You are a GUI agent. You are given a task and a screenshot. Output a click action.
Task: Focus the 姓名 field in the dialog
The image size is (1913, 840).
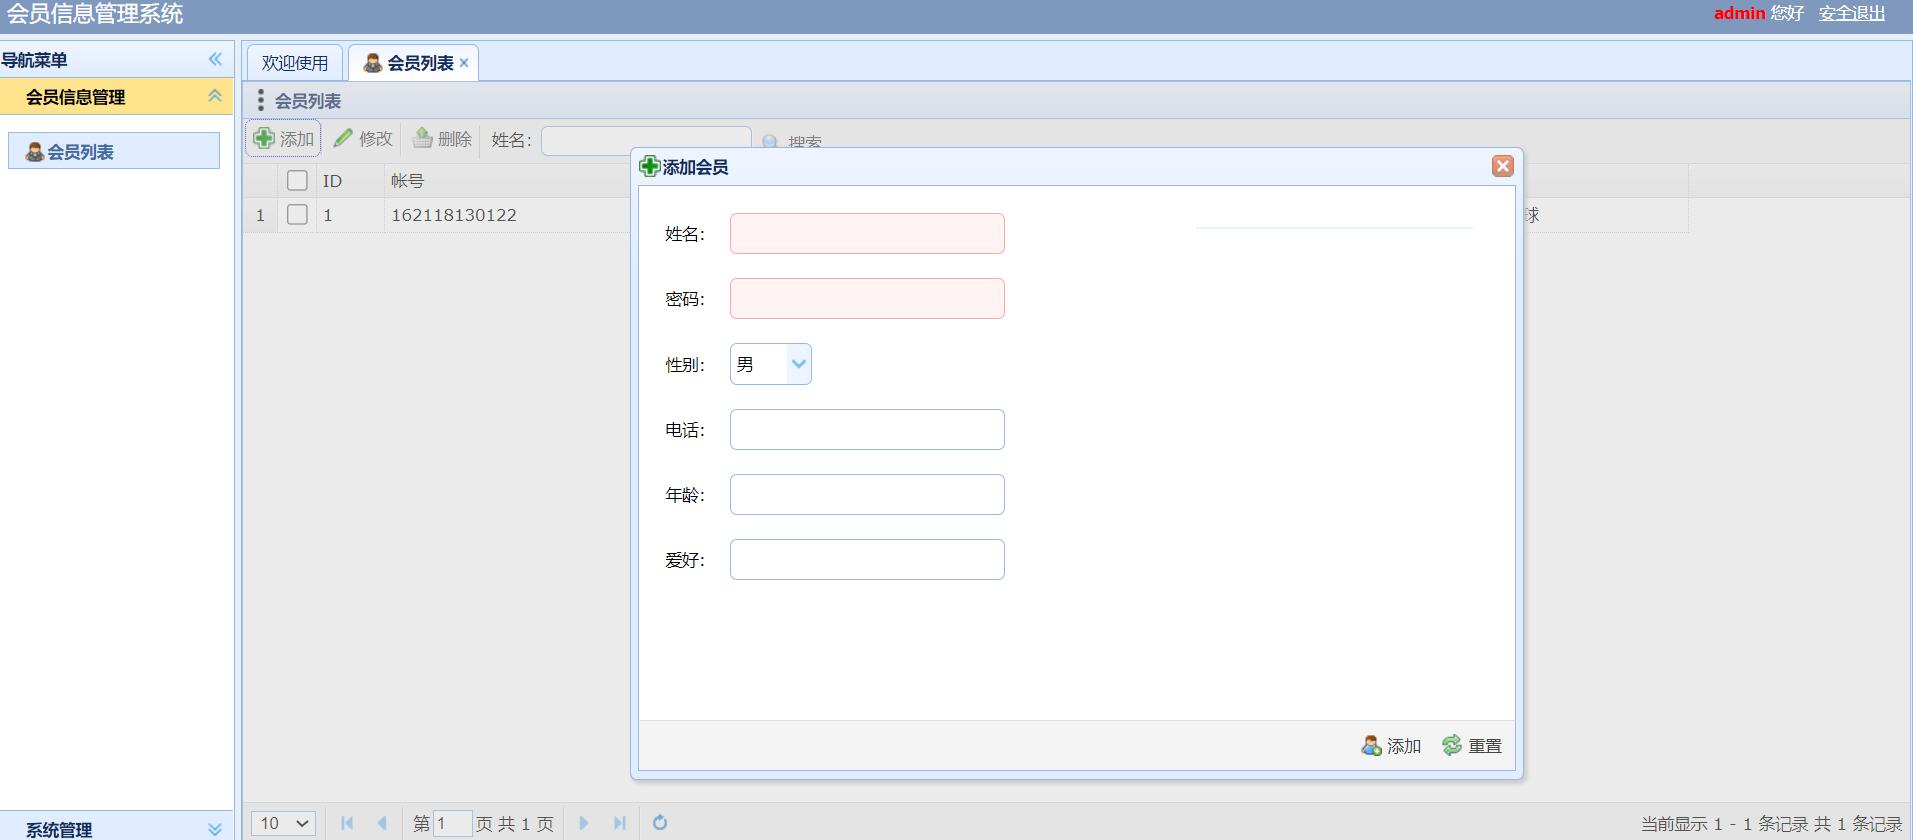[x=867, y=233]
